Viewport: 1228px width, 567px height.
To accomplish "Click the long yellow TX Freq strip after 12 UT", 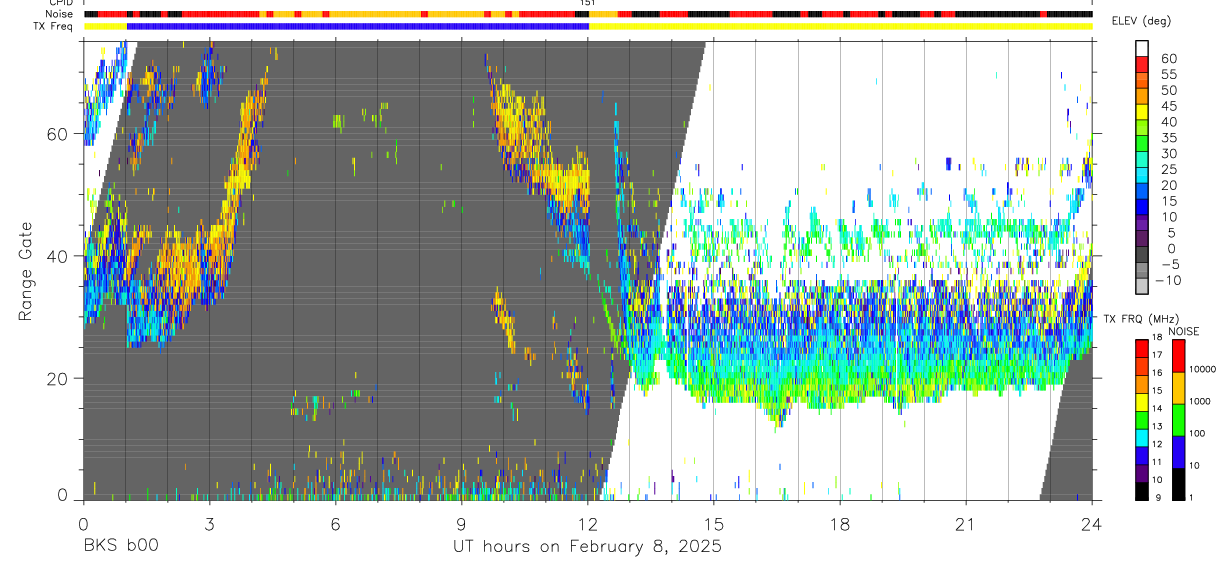I will (x=840, y=26).
